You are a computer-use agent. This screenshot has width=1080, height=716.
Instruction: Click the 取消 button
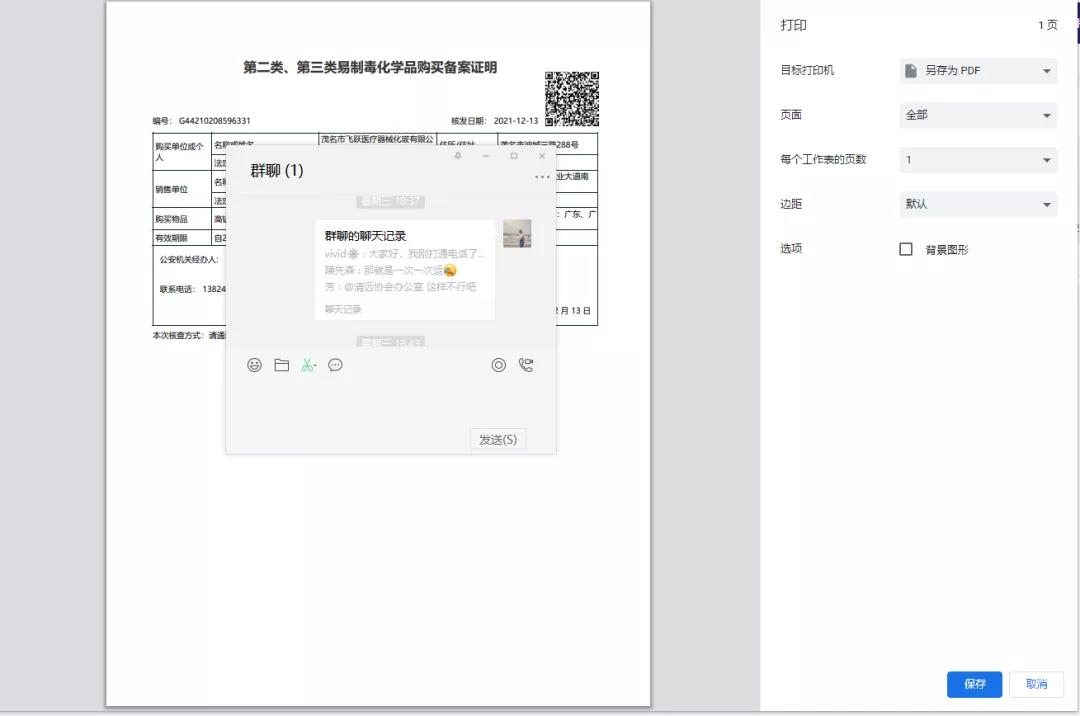pos(1036,684)
